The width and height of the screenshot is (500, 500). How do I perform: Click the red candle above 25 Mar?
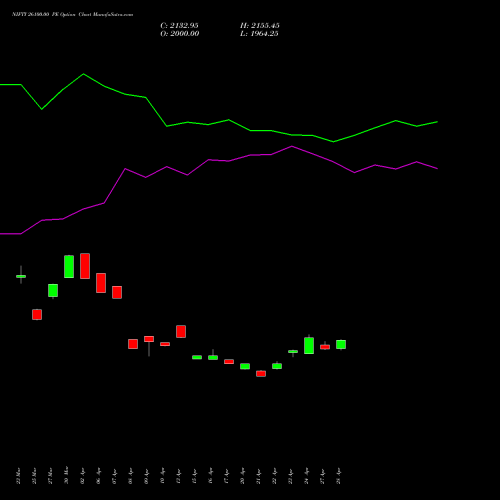coord(37,314)
